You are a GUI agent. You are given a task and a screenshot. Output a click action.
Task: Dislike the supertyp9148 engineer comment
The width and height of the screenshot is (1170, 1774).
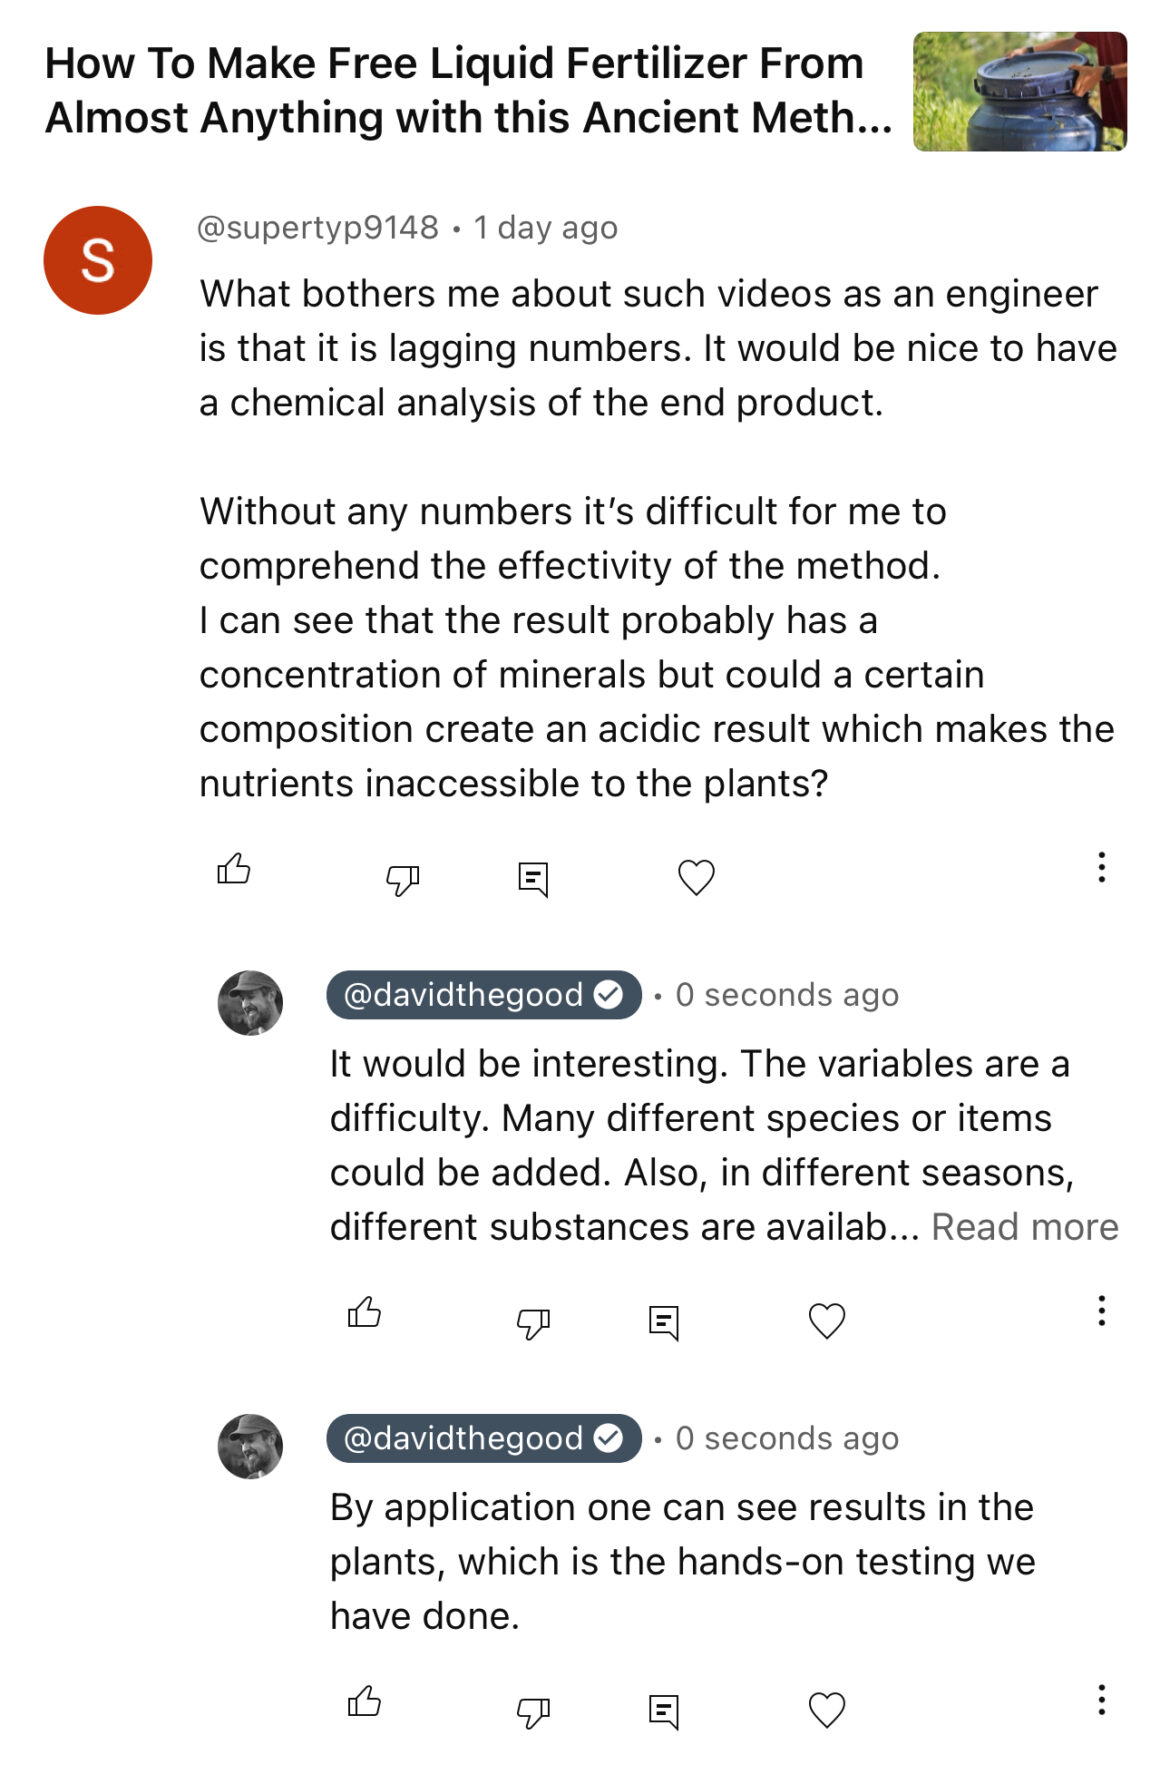click(402, 879)
